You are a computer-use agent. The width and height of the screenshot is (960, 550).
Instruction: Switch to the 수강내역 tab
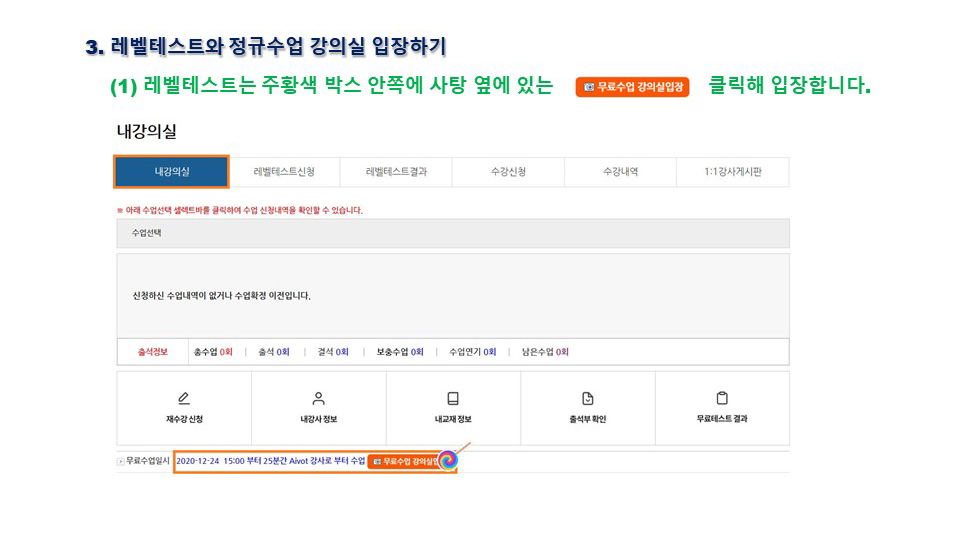point(620,172)
